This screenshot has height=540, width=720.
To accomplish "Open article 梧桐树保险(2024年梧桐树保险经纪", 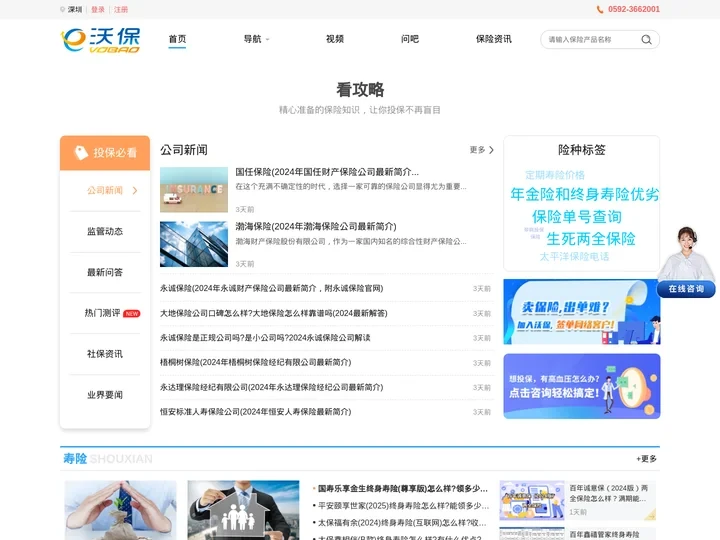I will (255, 362).
